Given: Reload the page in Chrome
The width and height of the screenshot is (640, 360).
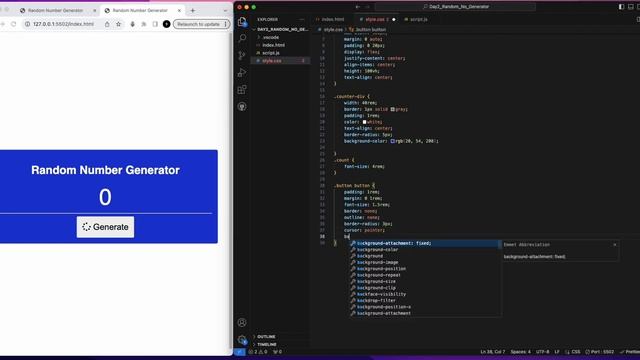Looking at the screenshot, I should point(13,24).
